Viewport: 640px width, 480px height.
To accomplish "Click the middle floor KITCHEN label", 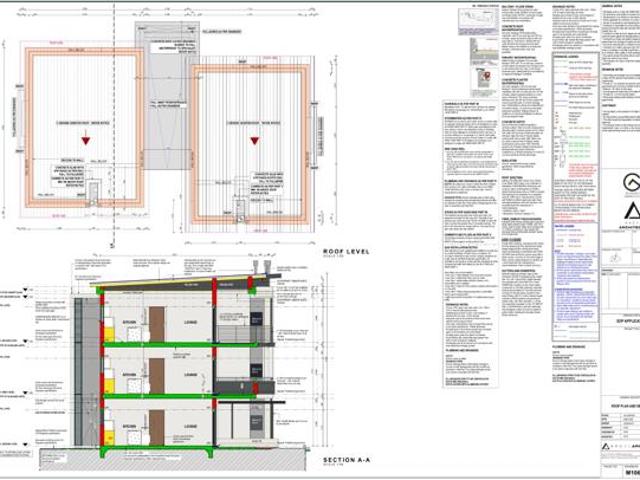I will (x=129, y=375).
